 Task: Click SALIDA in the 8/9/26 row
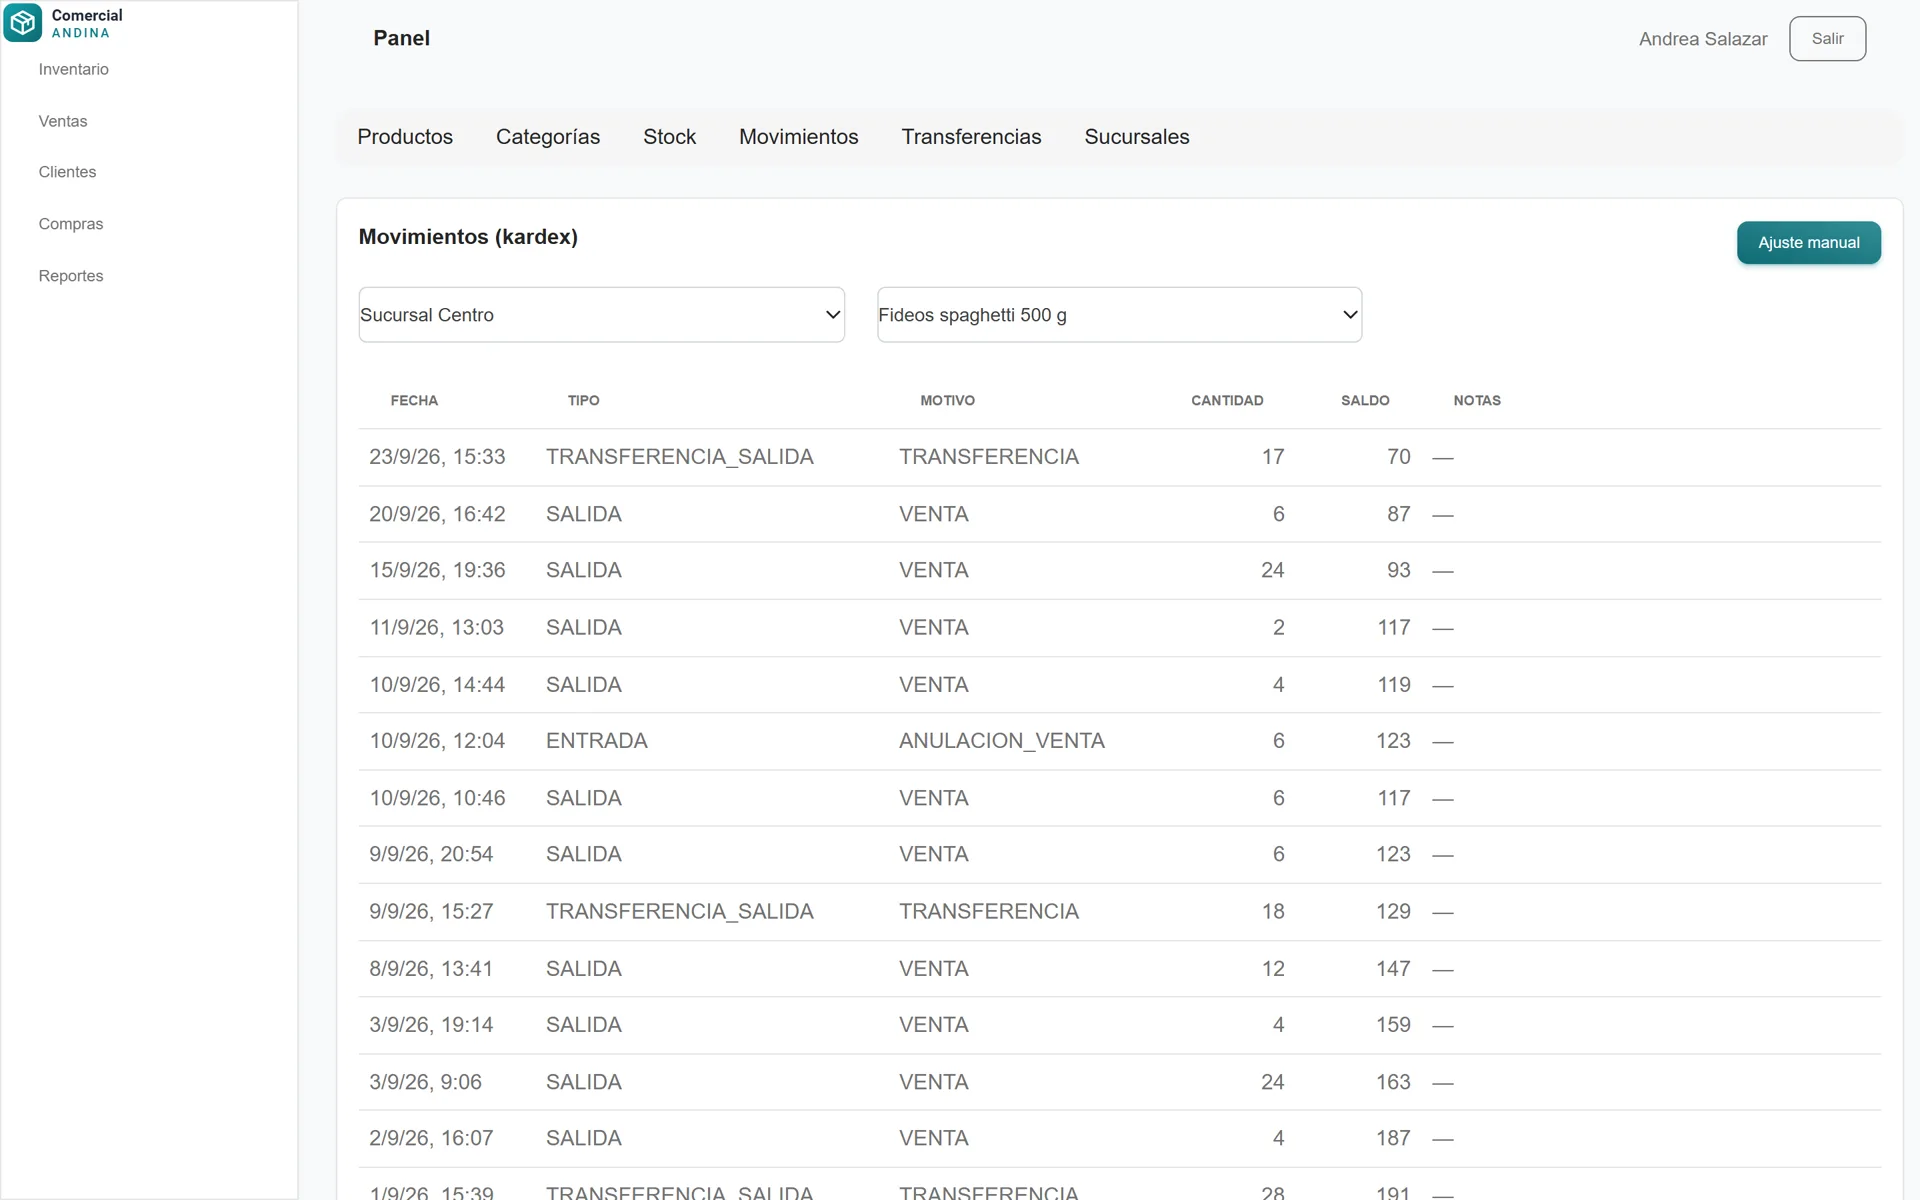[584, 969]
